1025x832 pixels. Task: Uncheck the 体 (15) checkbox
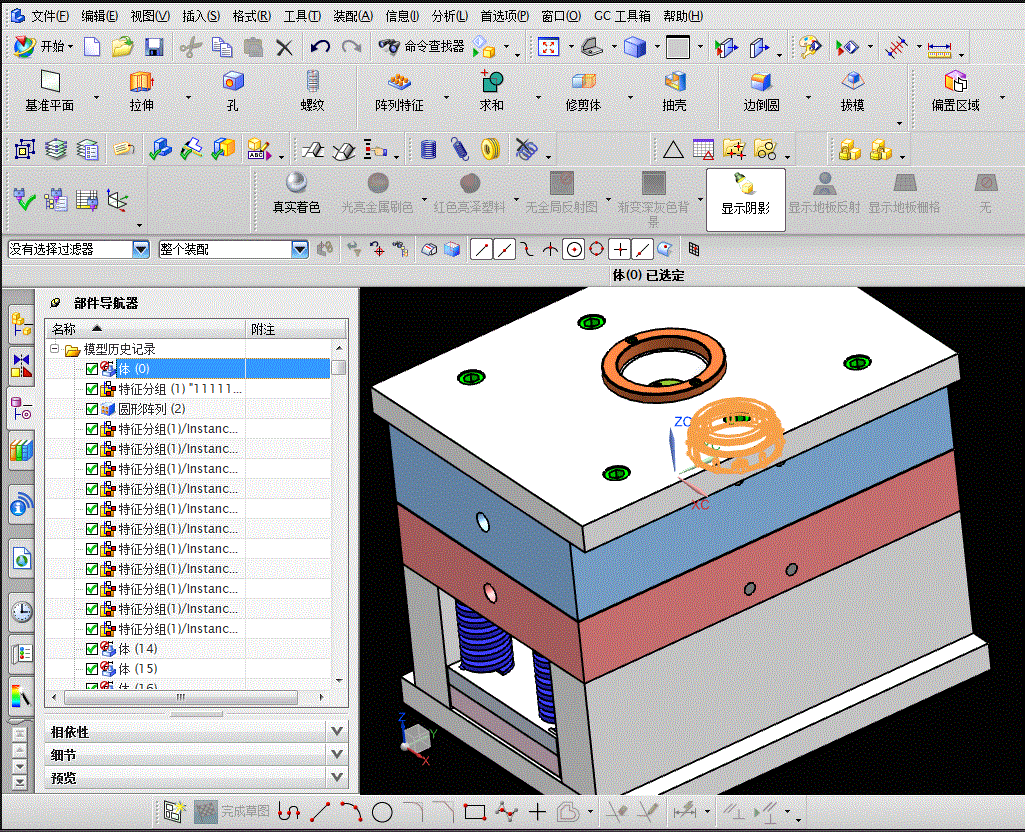click(92, 669)
